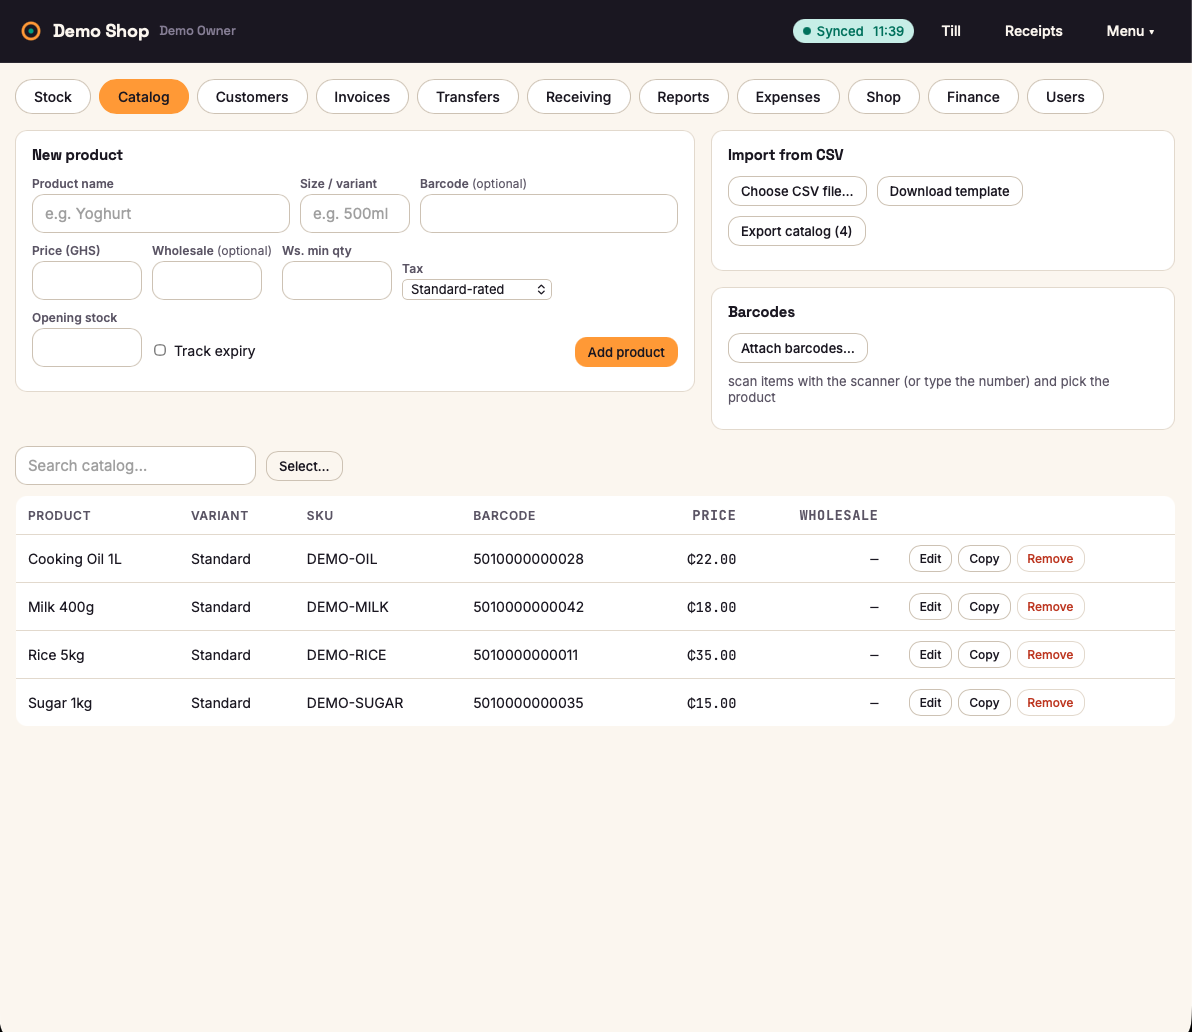Open Attach barcodes dialog

pyautogui.click(x=797, y=348)
